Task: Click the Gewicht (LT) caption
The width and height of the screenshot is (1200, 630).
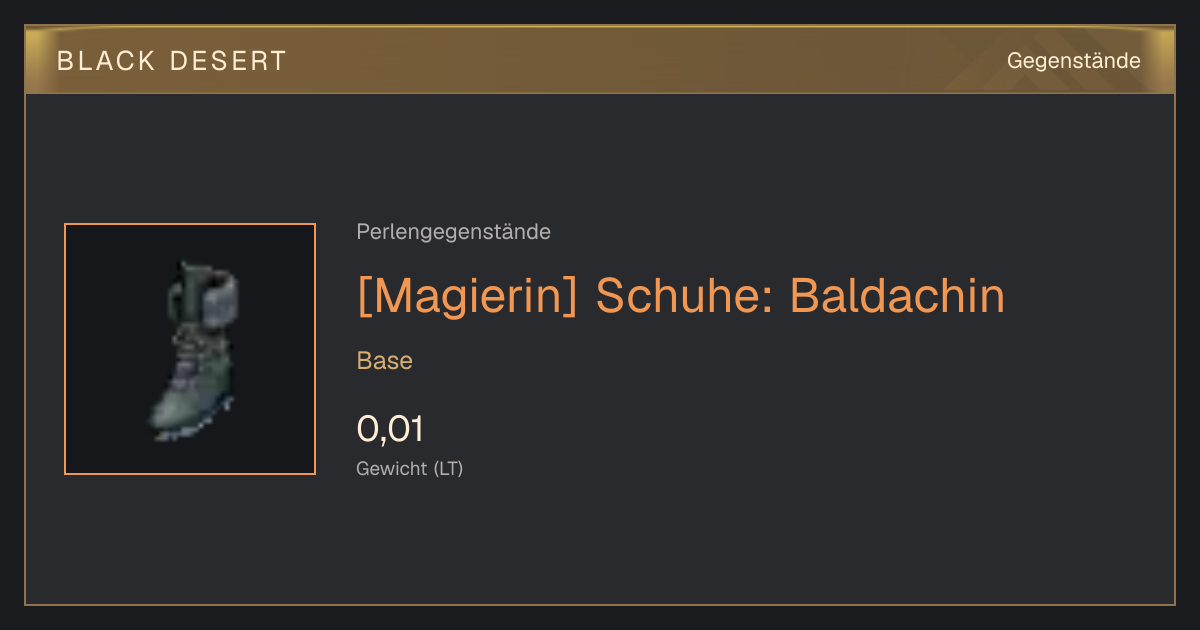Action: [x=410, y=468]
